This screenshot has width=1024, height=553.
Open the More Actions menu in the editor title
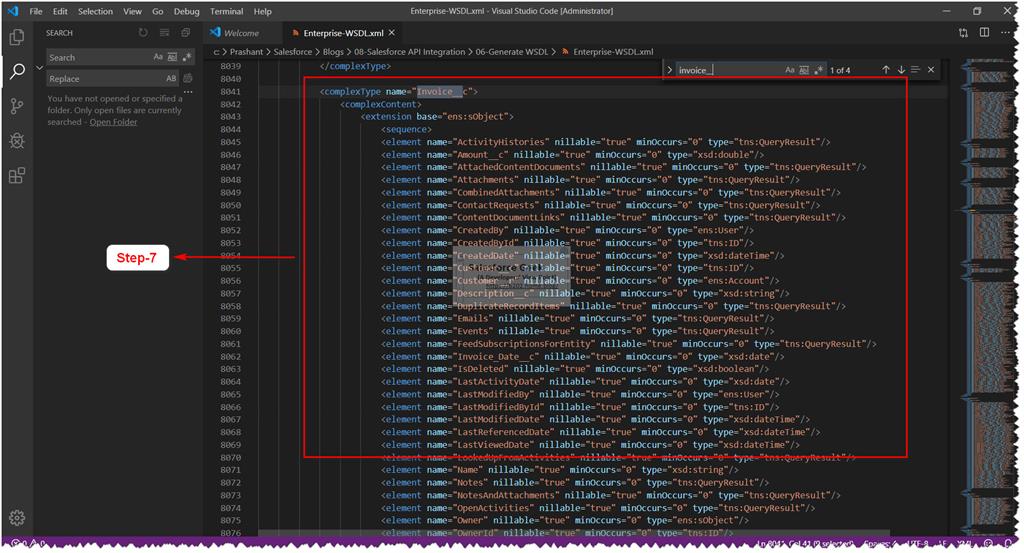pos(1005,33)
